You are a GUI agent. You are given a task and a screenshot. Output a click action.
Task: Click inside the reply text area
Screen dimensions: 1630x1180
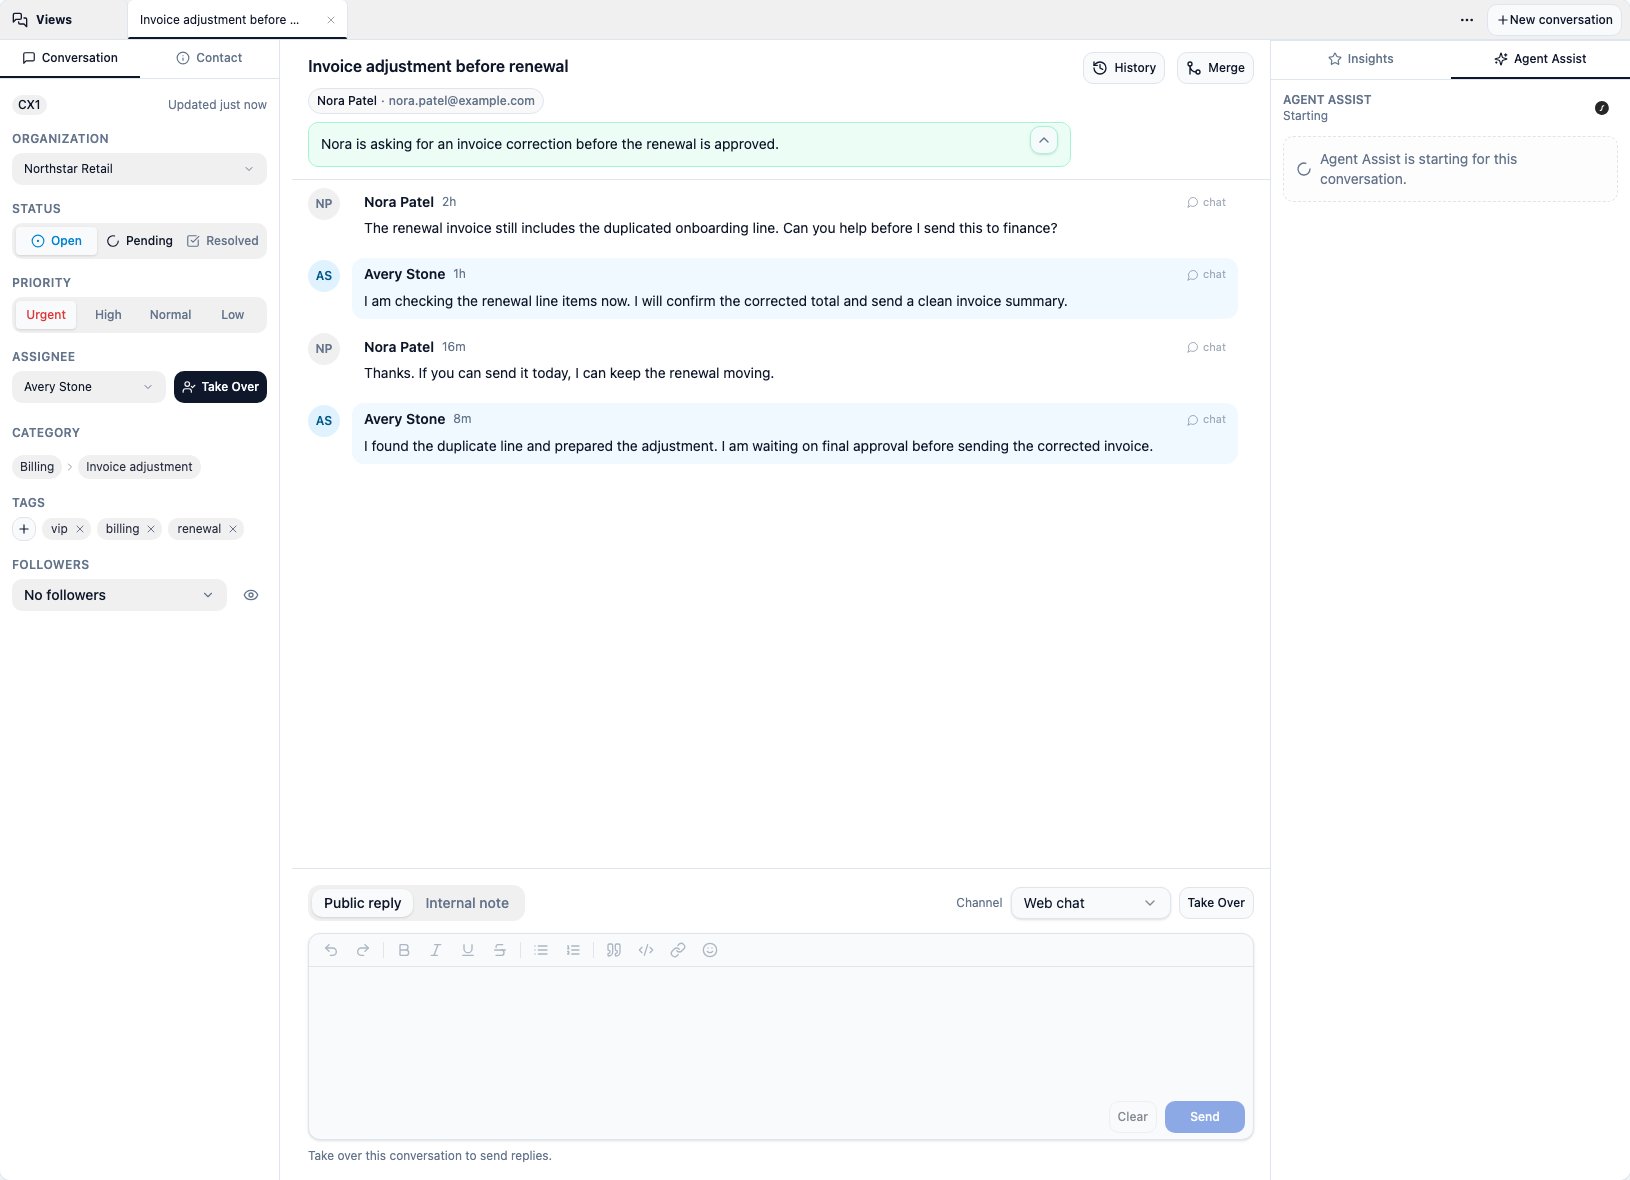click(781, 1030)
